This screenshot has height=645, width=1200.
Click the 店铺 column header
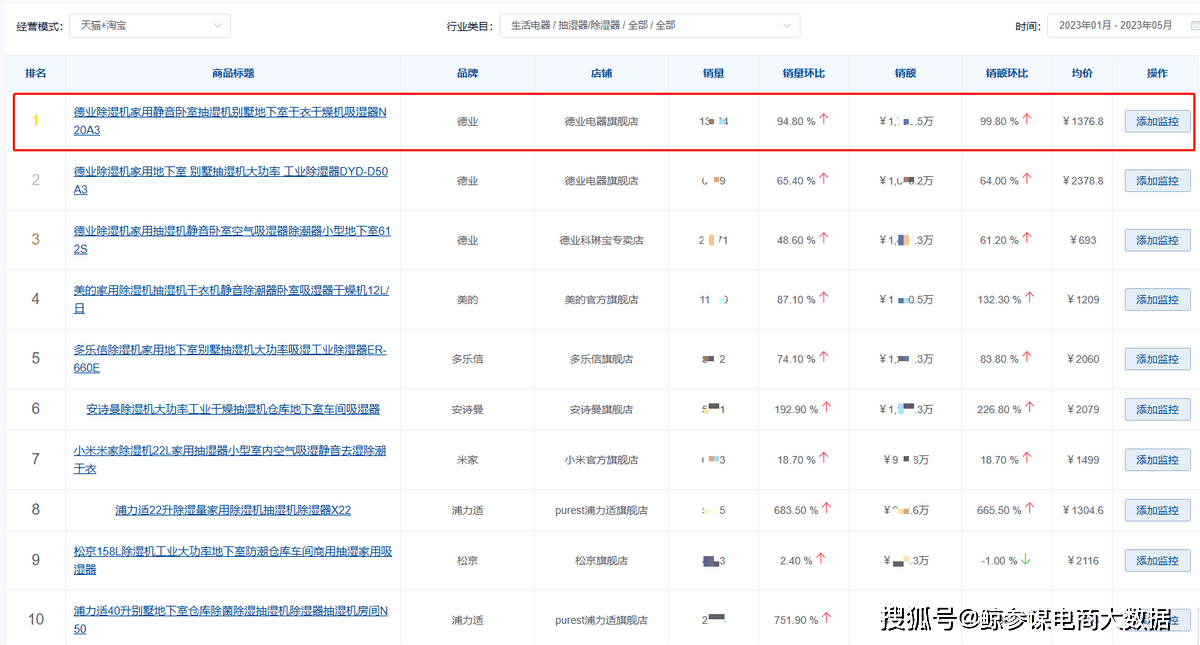click(601, 73)
